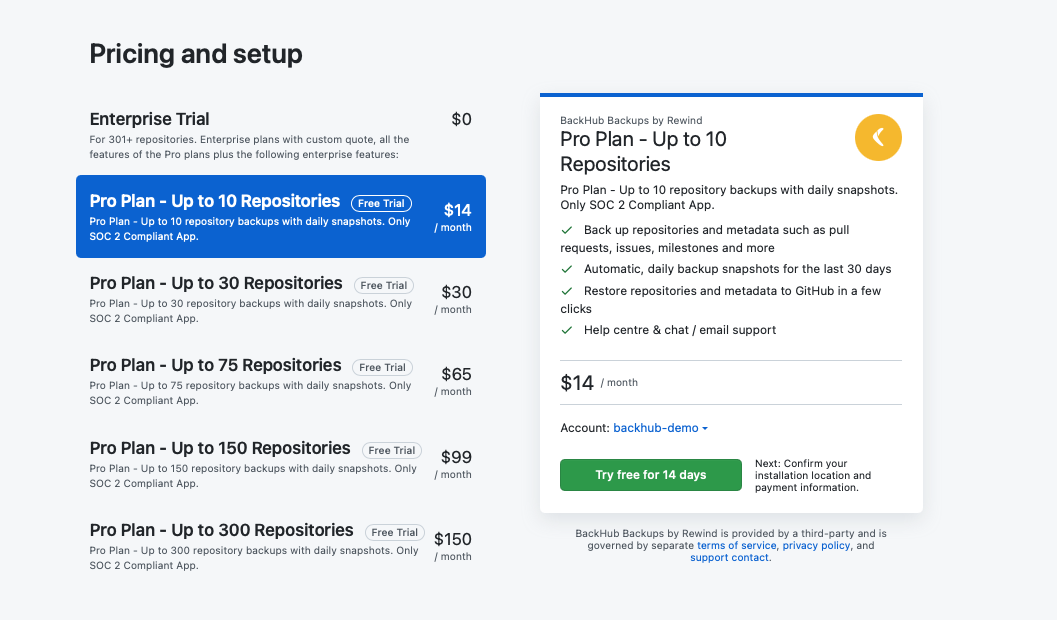The image size is (1057, 624).
Task: Open the terms of service link
Action: 736,546
